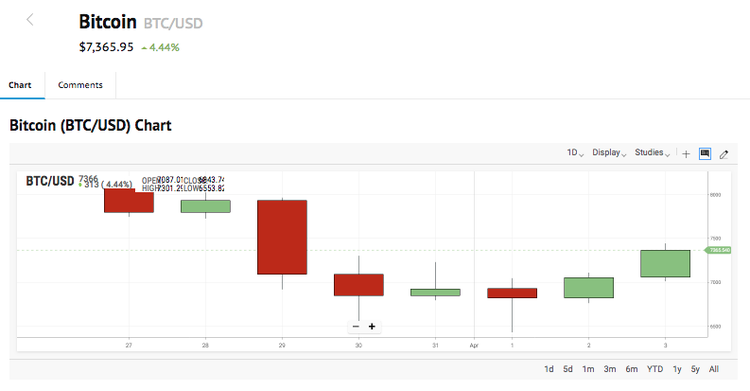Toggle the chart info tooltip icon
The height and width of the screenshot is (391, 750).
[705, 154]
